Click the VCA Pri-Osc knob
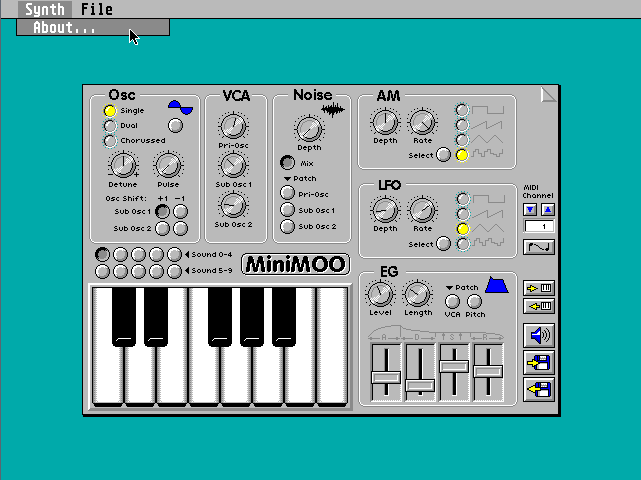Viewport: 641px width, 480px height. click(233, 126)
